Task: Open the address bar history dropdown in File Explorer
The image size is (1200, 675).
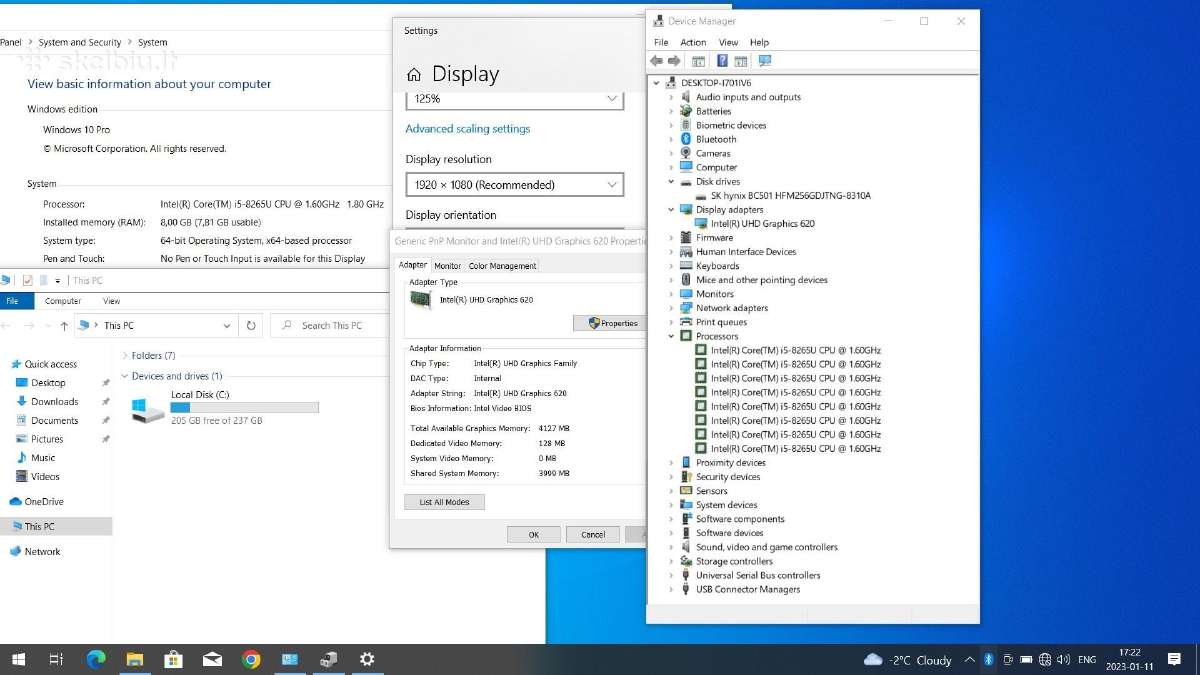Action: point(227,325)
